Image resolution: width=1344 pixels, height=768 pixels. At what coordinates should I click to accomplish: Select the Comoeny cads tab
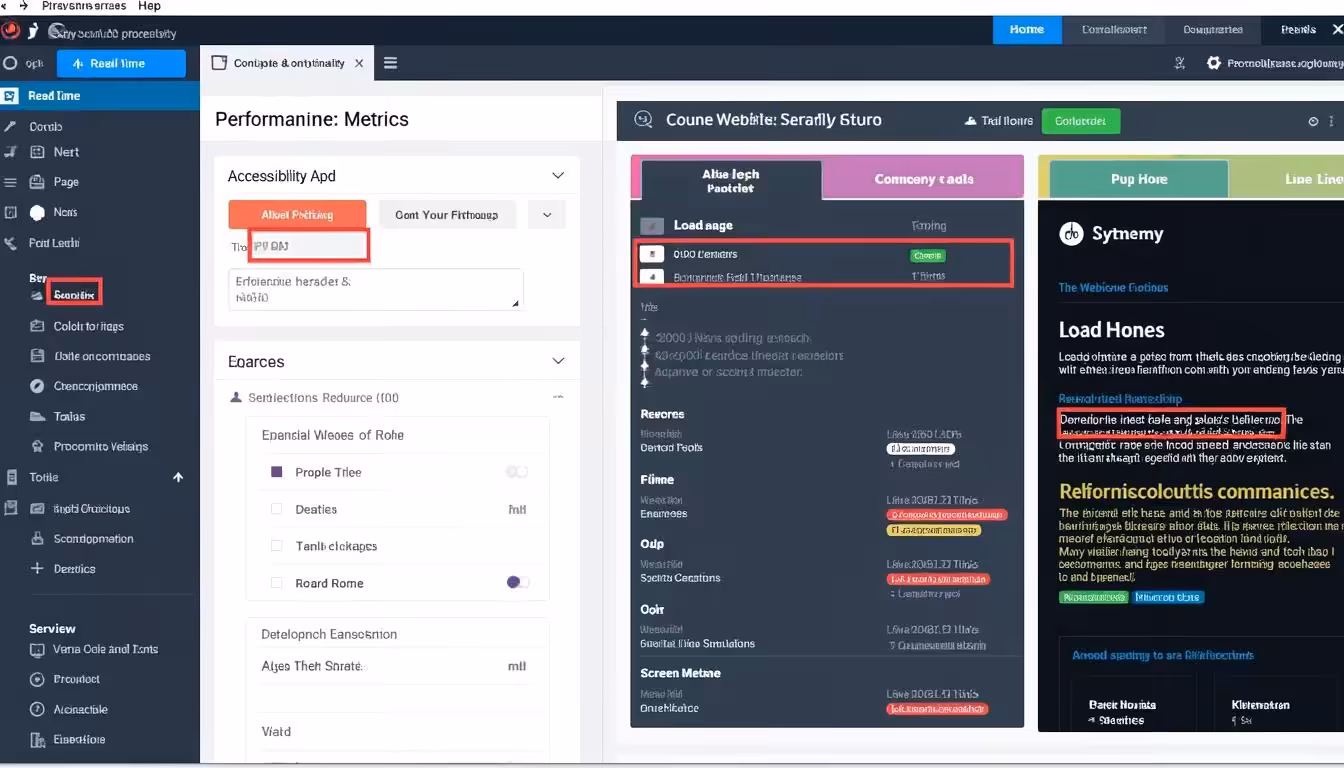click(x=924, y=179)
